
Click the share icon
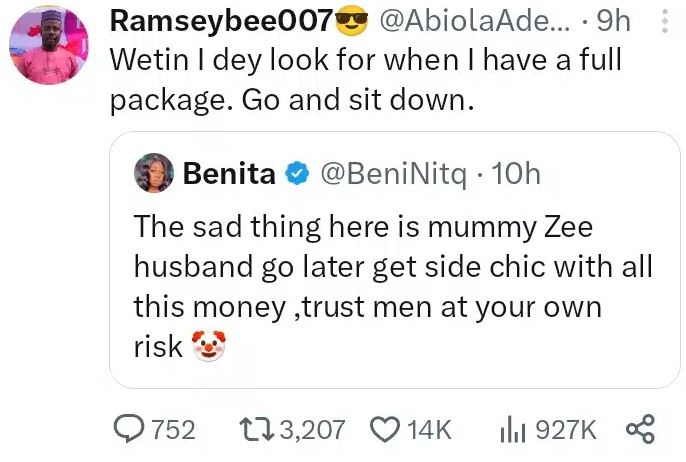(x=640, y=430)
